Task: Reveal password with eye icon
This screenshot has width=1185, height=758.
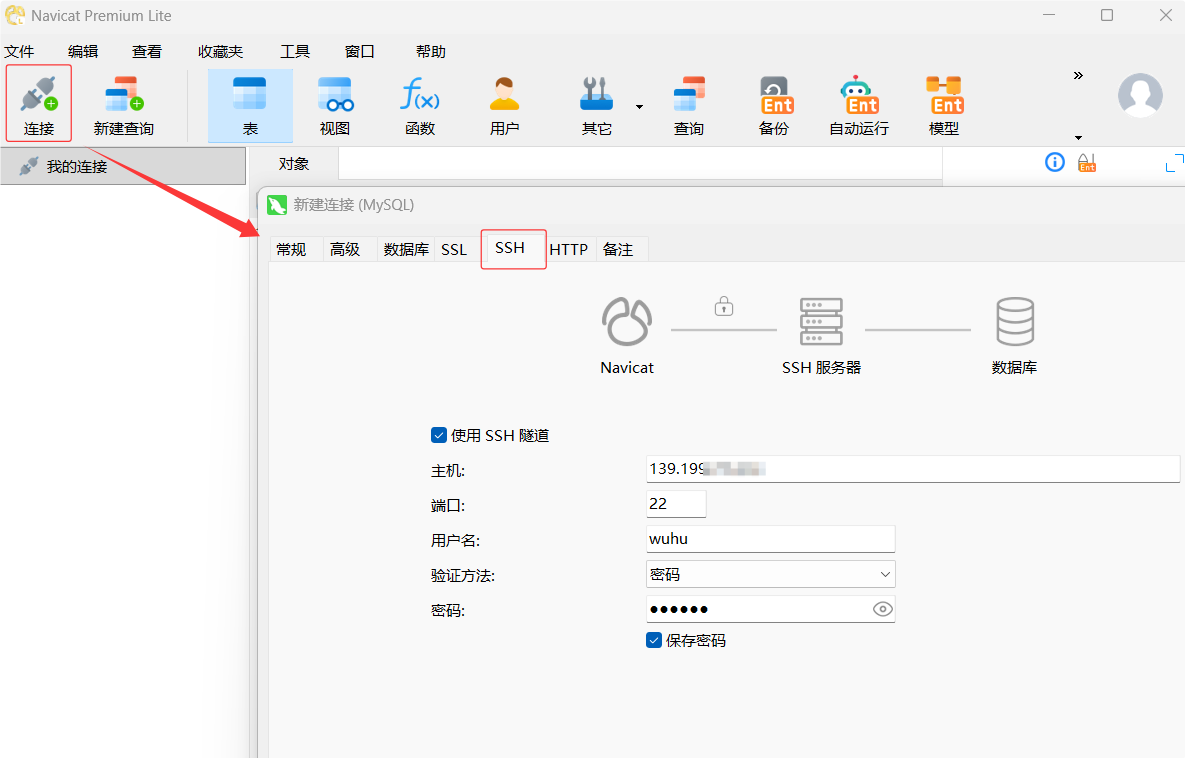Action: click(x=882, y=609)
